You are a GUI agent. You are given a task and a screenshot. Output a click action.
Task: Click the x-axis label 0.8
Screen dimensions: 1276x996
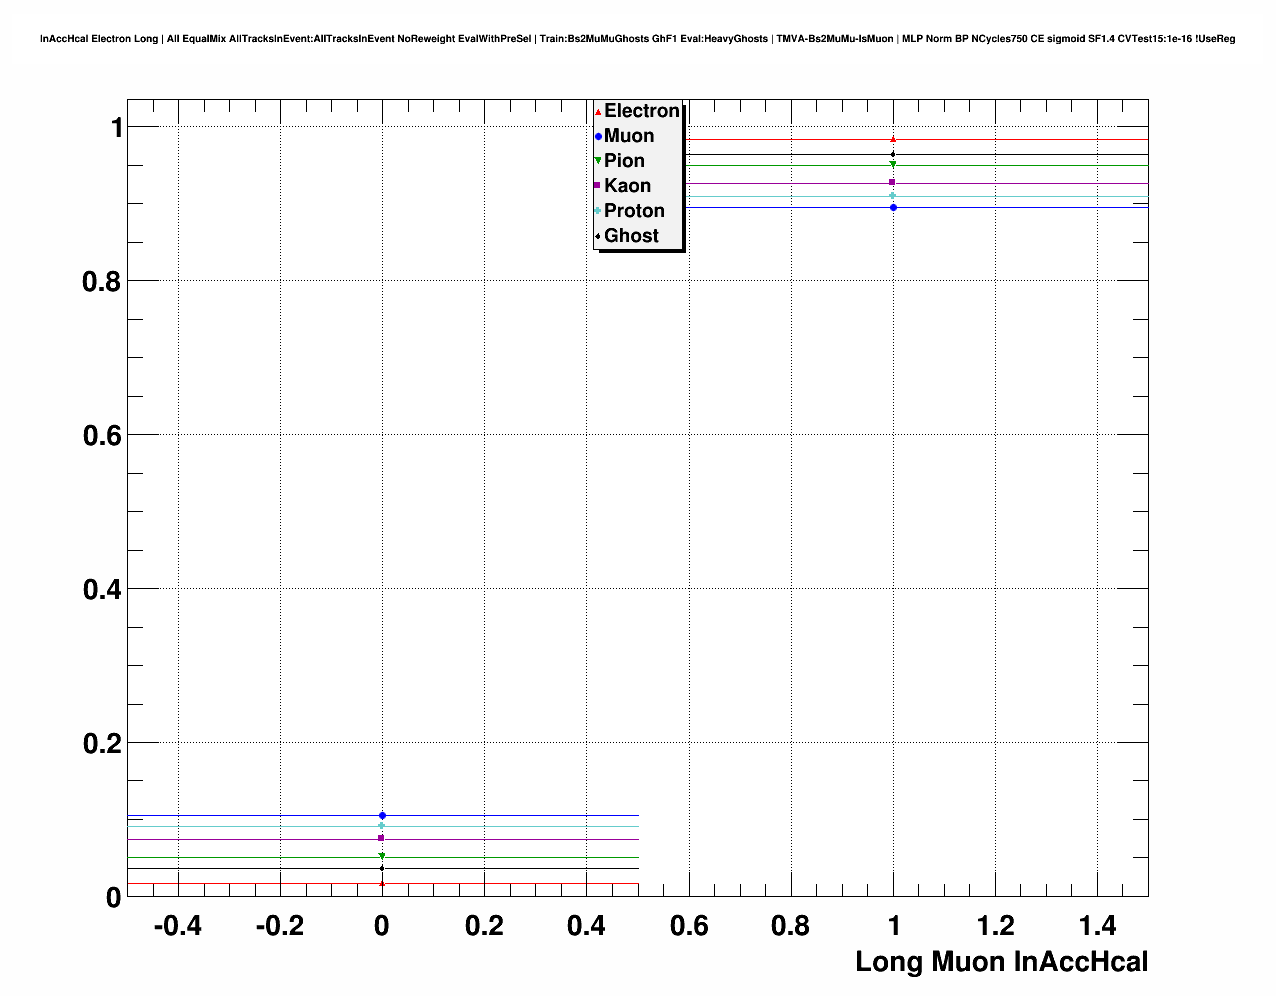(x=791, y=927)
